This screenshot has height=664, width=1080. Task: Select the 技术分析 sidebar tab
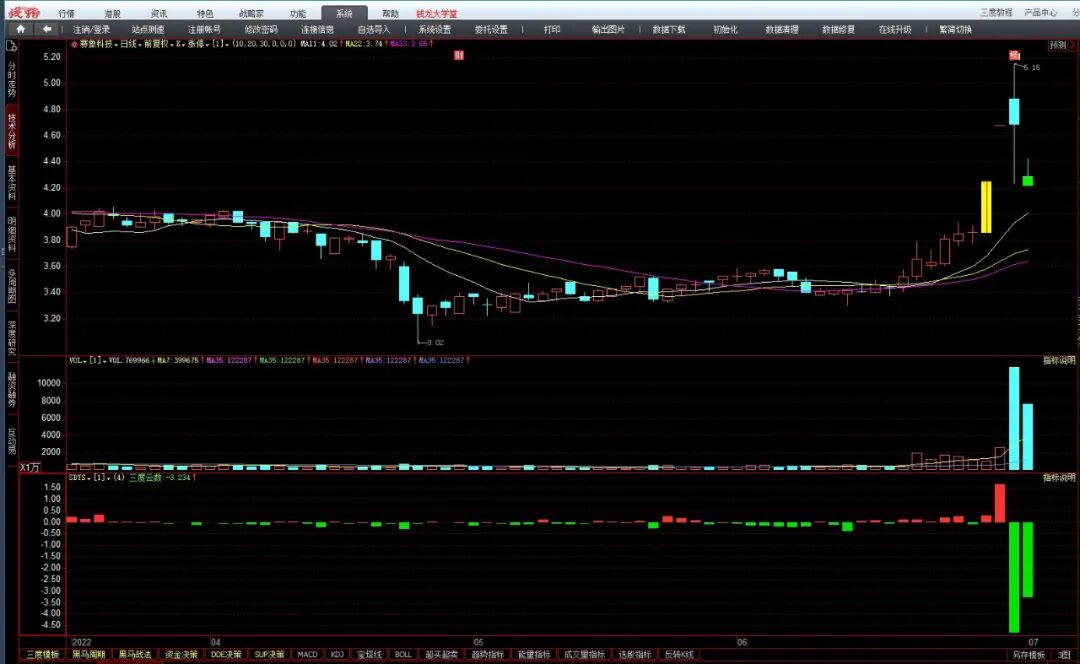click(x=12, y=132)
